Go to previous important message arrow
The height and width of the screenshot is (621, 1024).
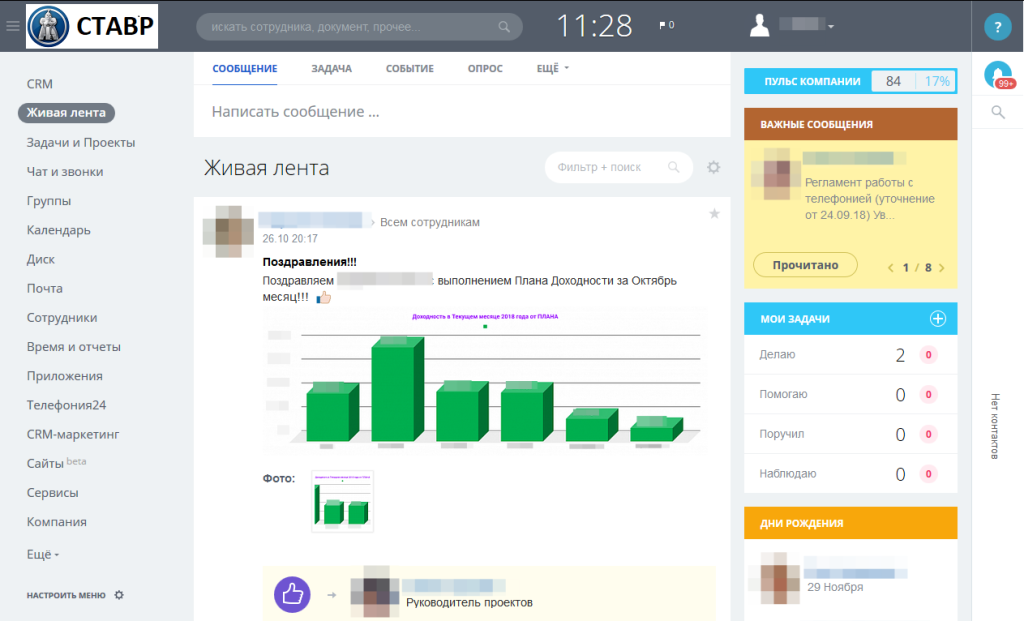click(890, 268)
